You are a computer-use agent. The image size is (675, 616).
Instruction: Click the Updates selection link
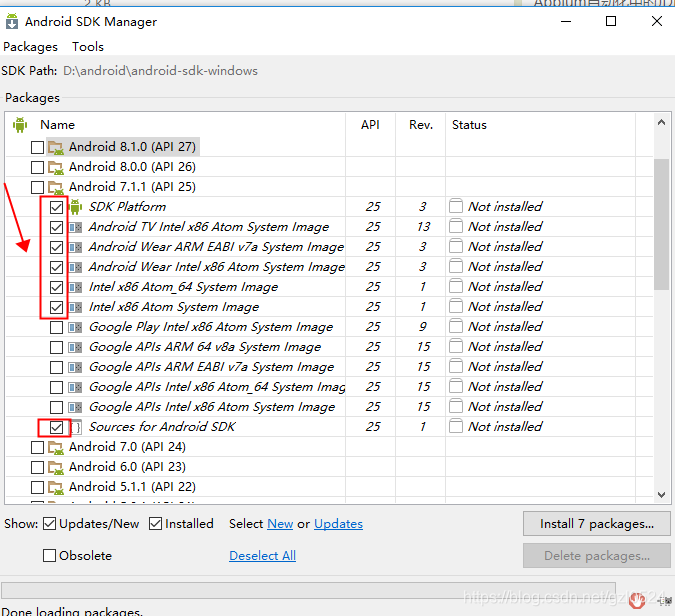pos(338,524)
